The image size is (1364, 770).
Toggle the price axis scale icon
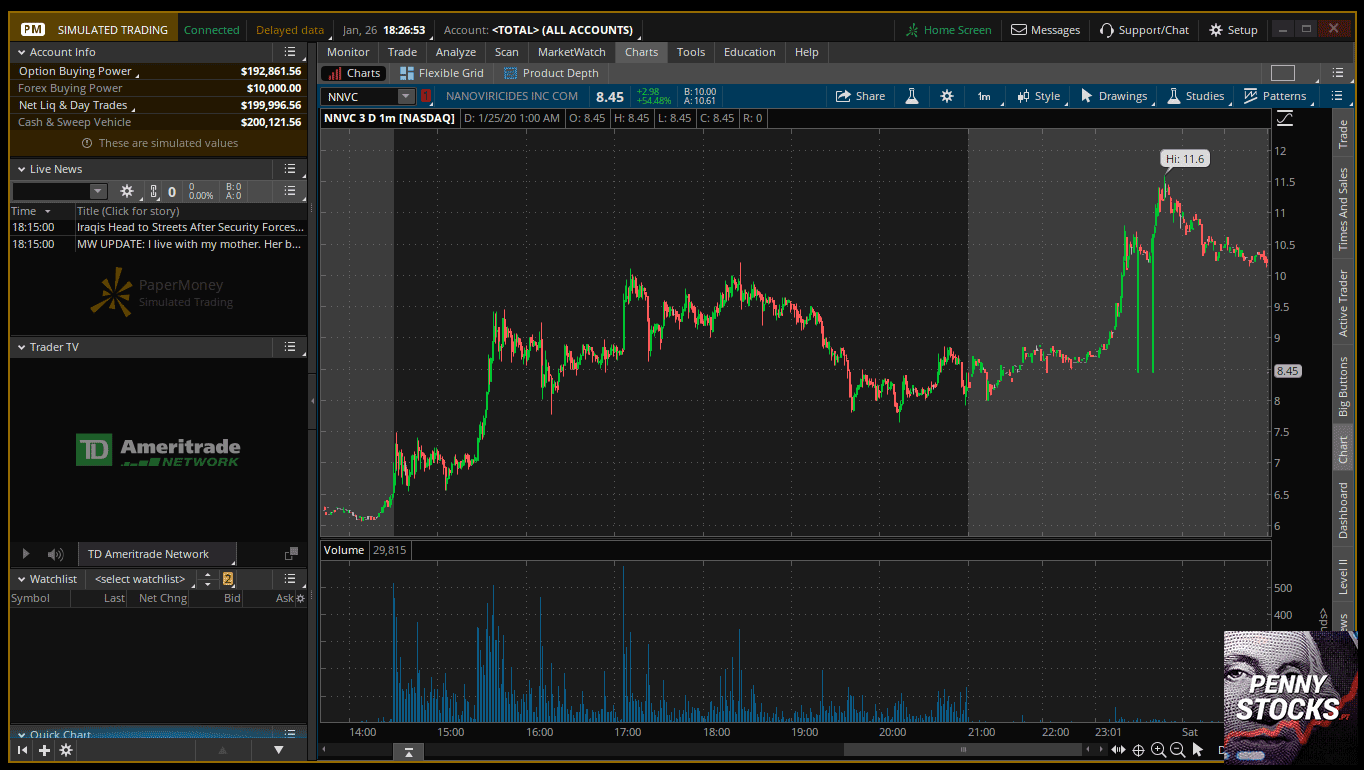1285,118
